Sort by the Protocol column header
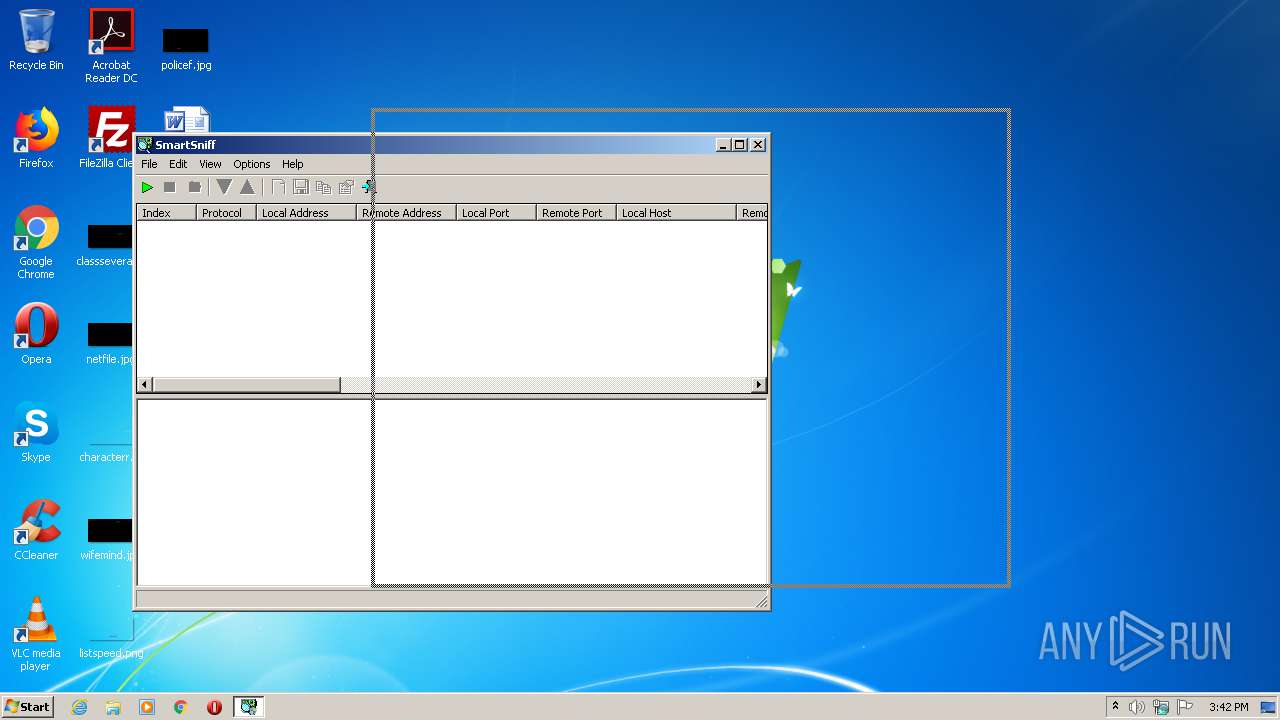This screenshot has width=1280, height=720. [226, 213]
